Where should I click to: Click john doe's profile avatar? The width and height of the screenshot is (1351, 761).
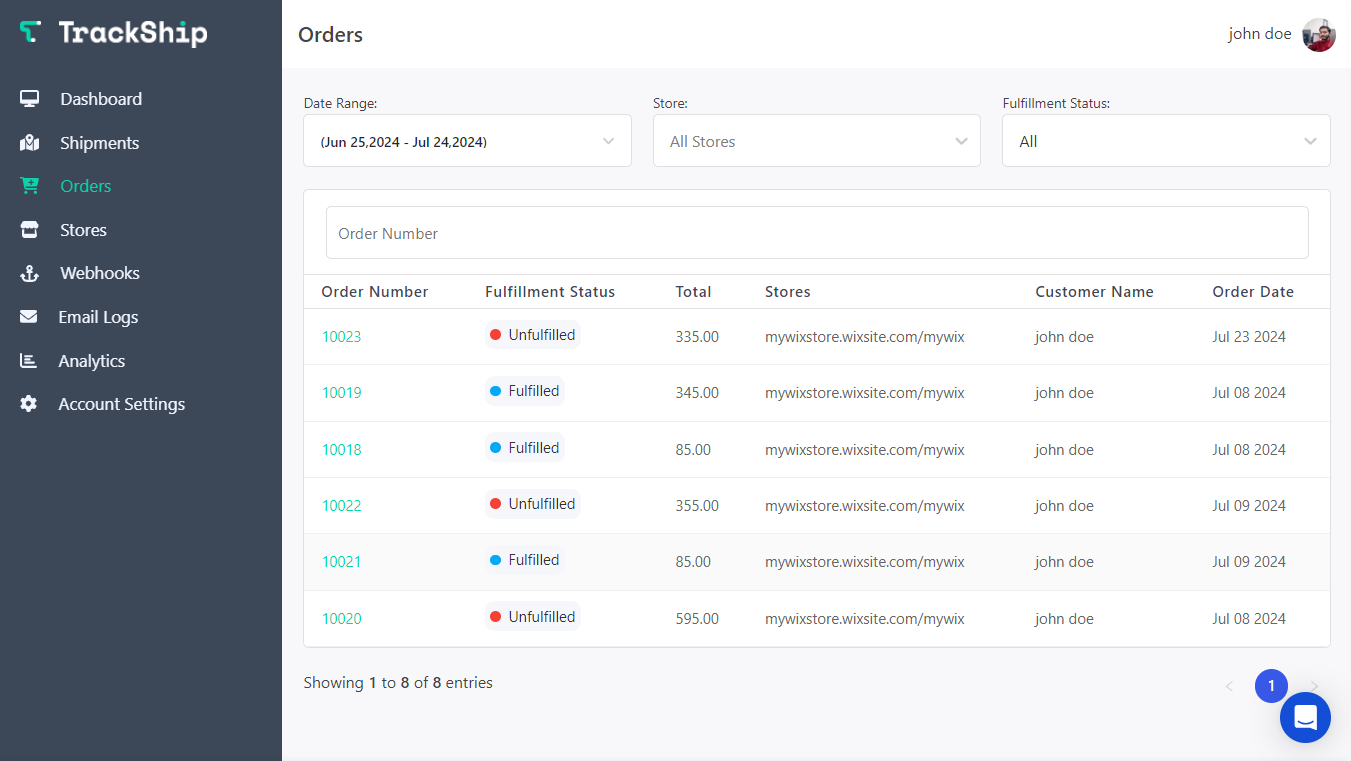[x=1318, y=34]
